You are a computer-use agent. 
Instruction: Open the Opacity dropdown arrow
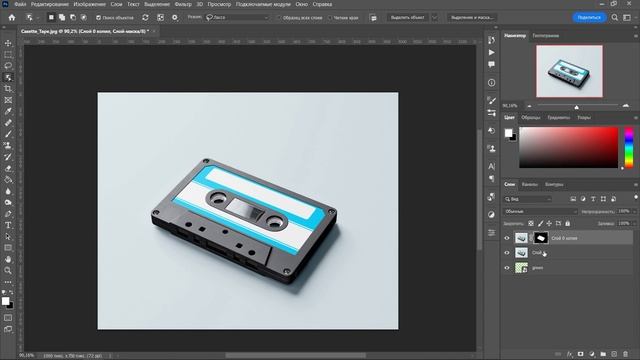(x=634, y=211)
